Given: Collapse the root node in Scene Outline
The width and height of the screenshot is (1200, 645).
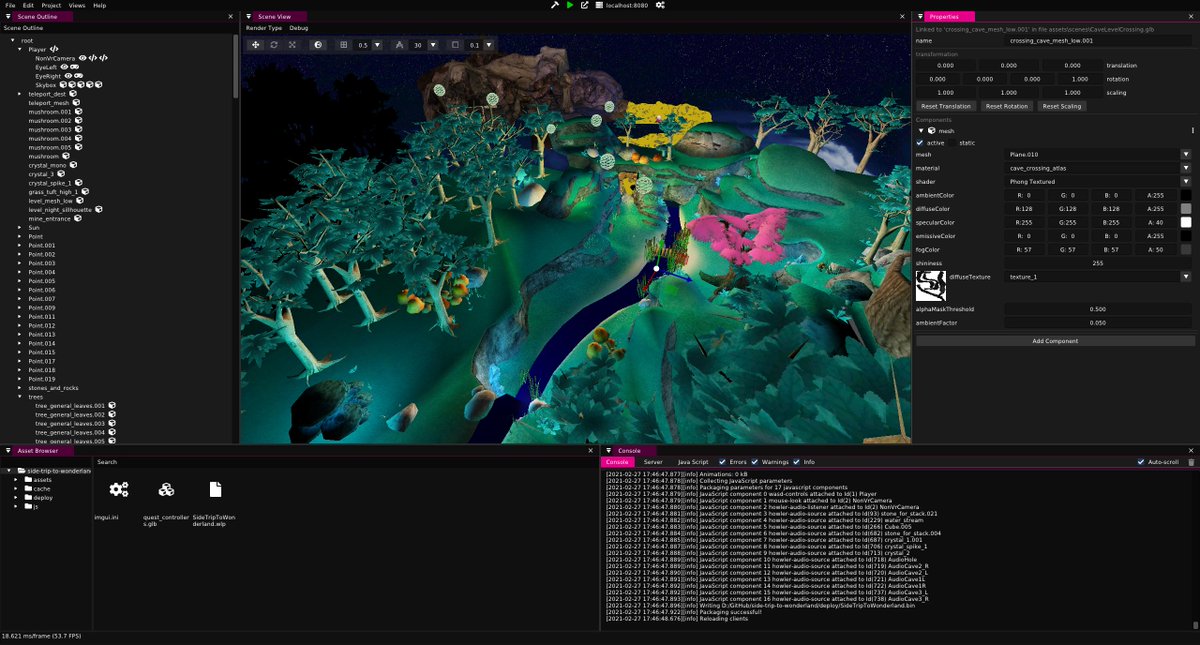Looking at the screenshot, I should click(12, 40).
